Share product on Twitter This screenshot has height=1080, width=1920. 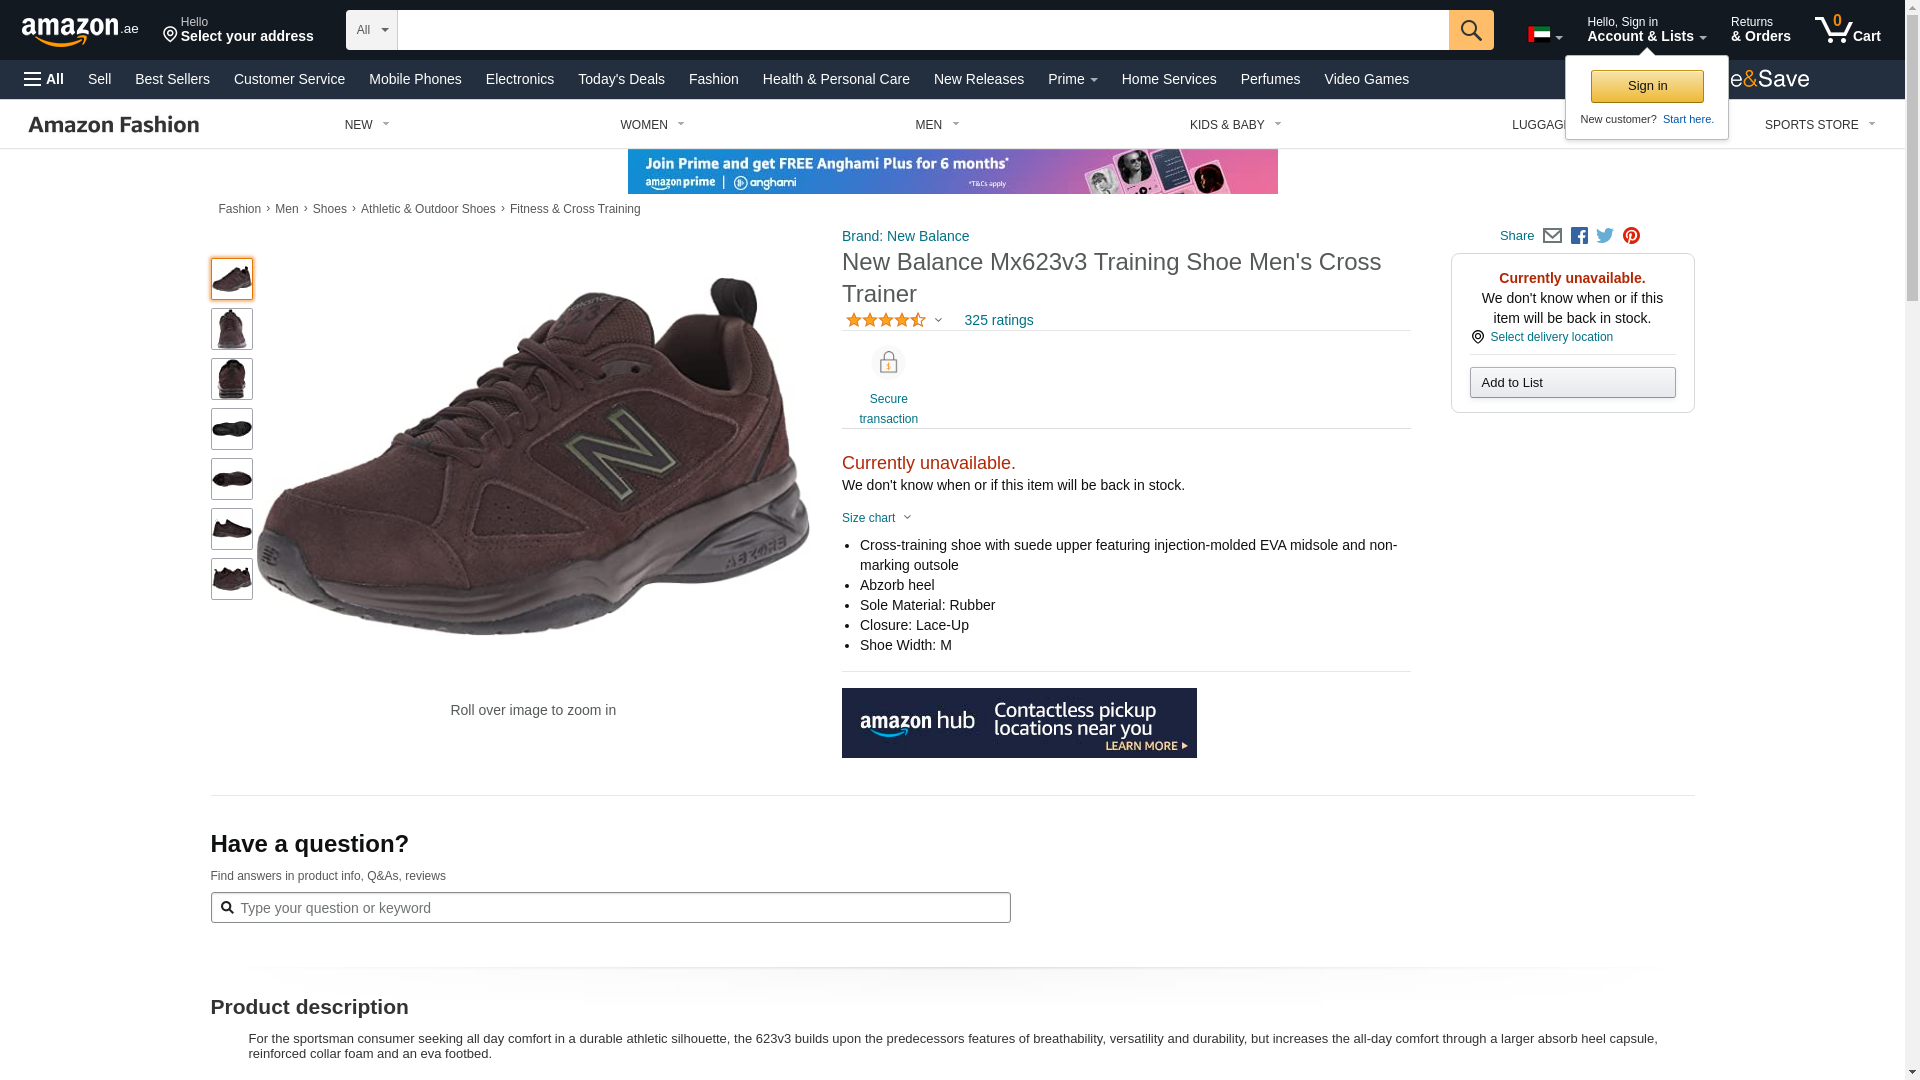[1605, 236]
